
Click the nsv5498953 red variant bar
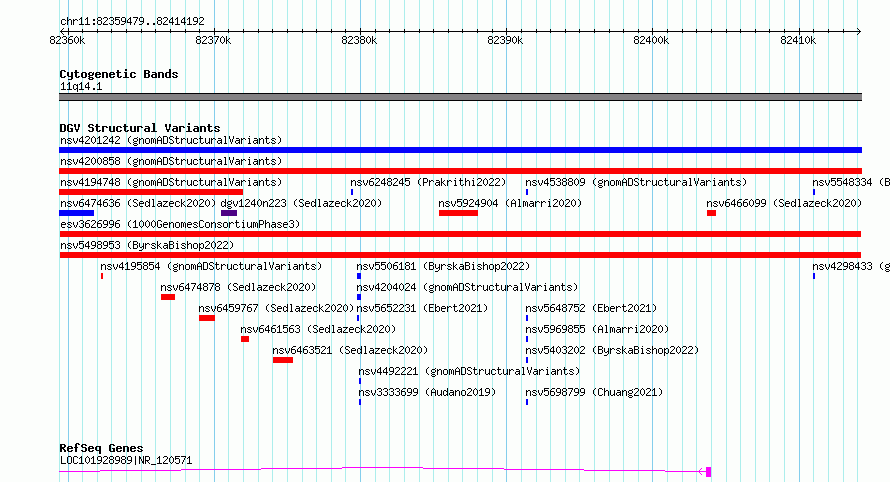pyautogui.click(x=460, y=255)
